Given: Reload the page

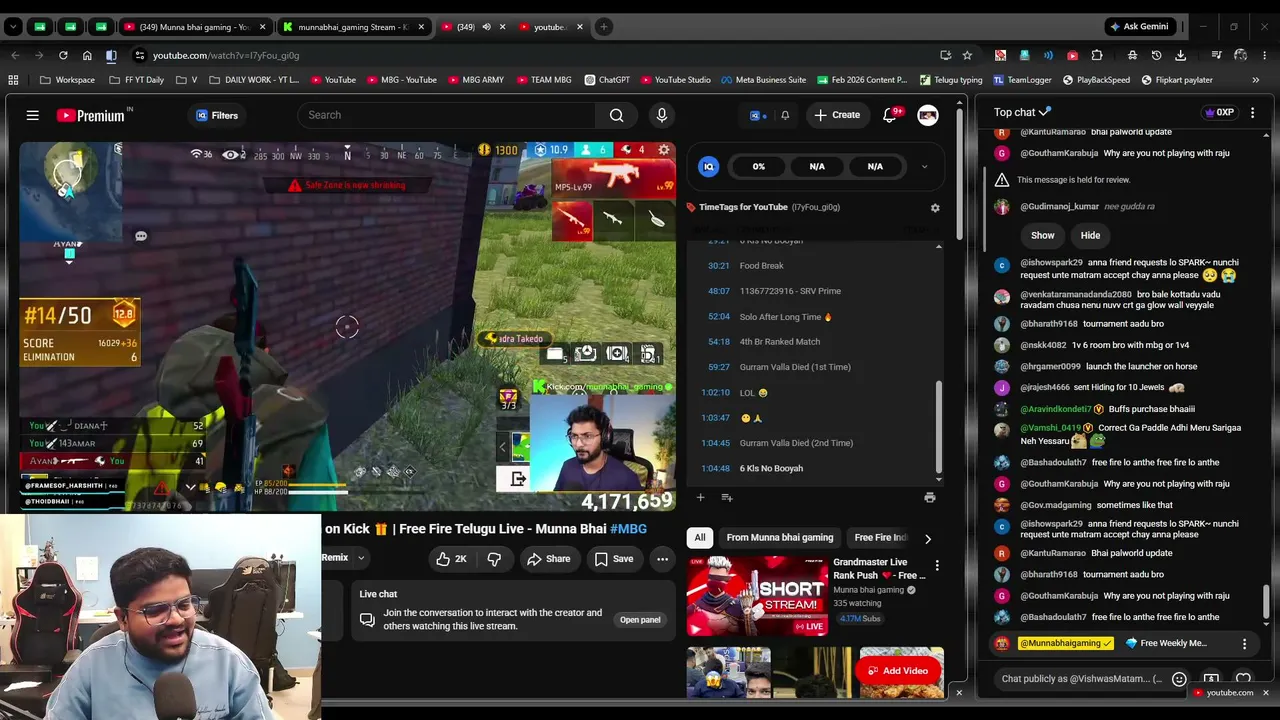Looking at the screenshot, I should pyautogui.click(x=63, y=55).
